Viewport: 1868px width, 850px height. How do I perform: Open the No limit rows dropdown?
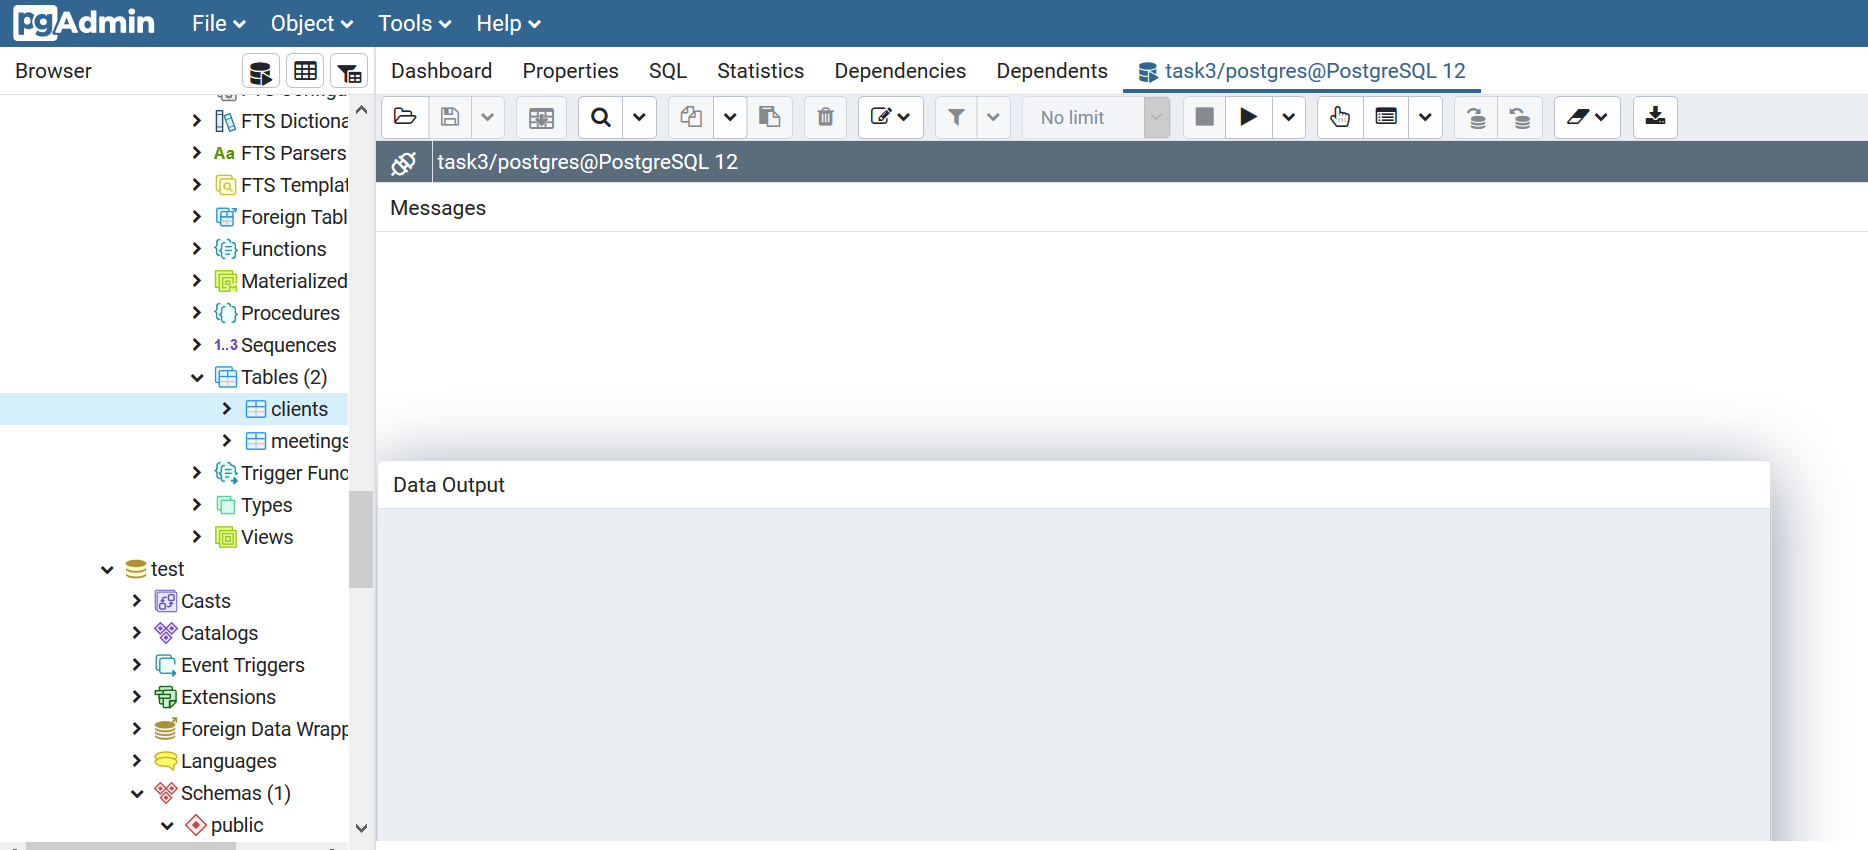(1156, 117)
